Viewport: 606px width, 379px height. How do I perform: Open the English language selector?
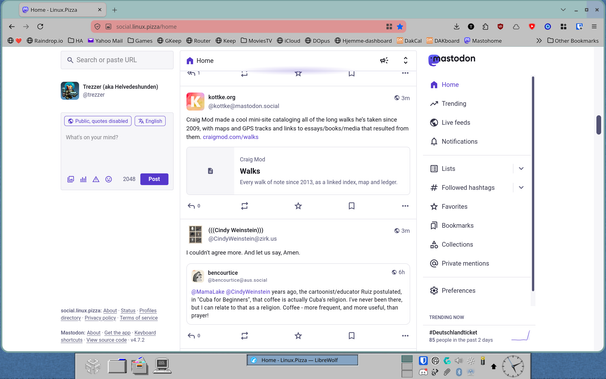(150, 121)
